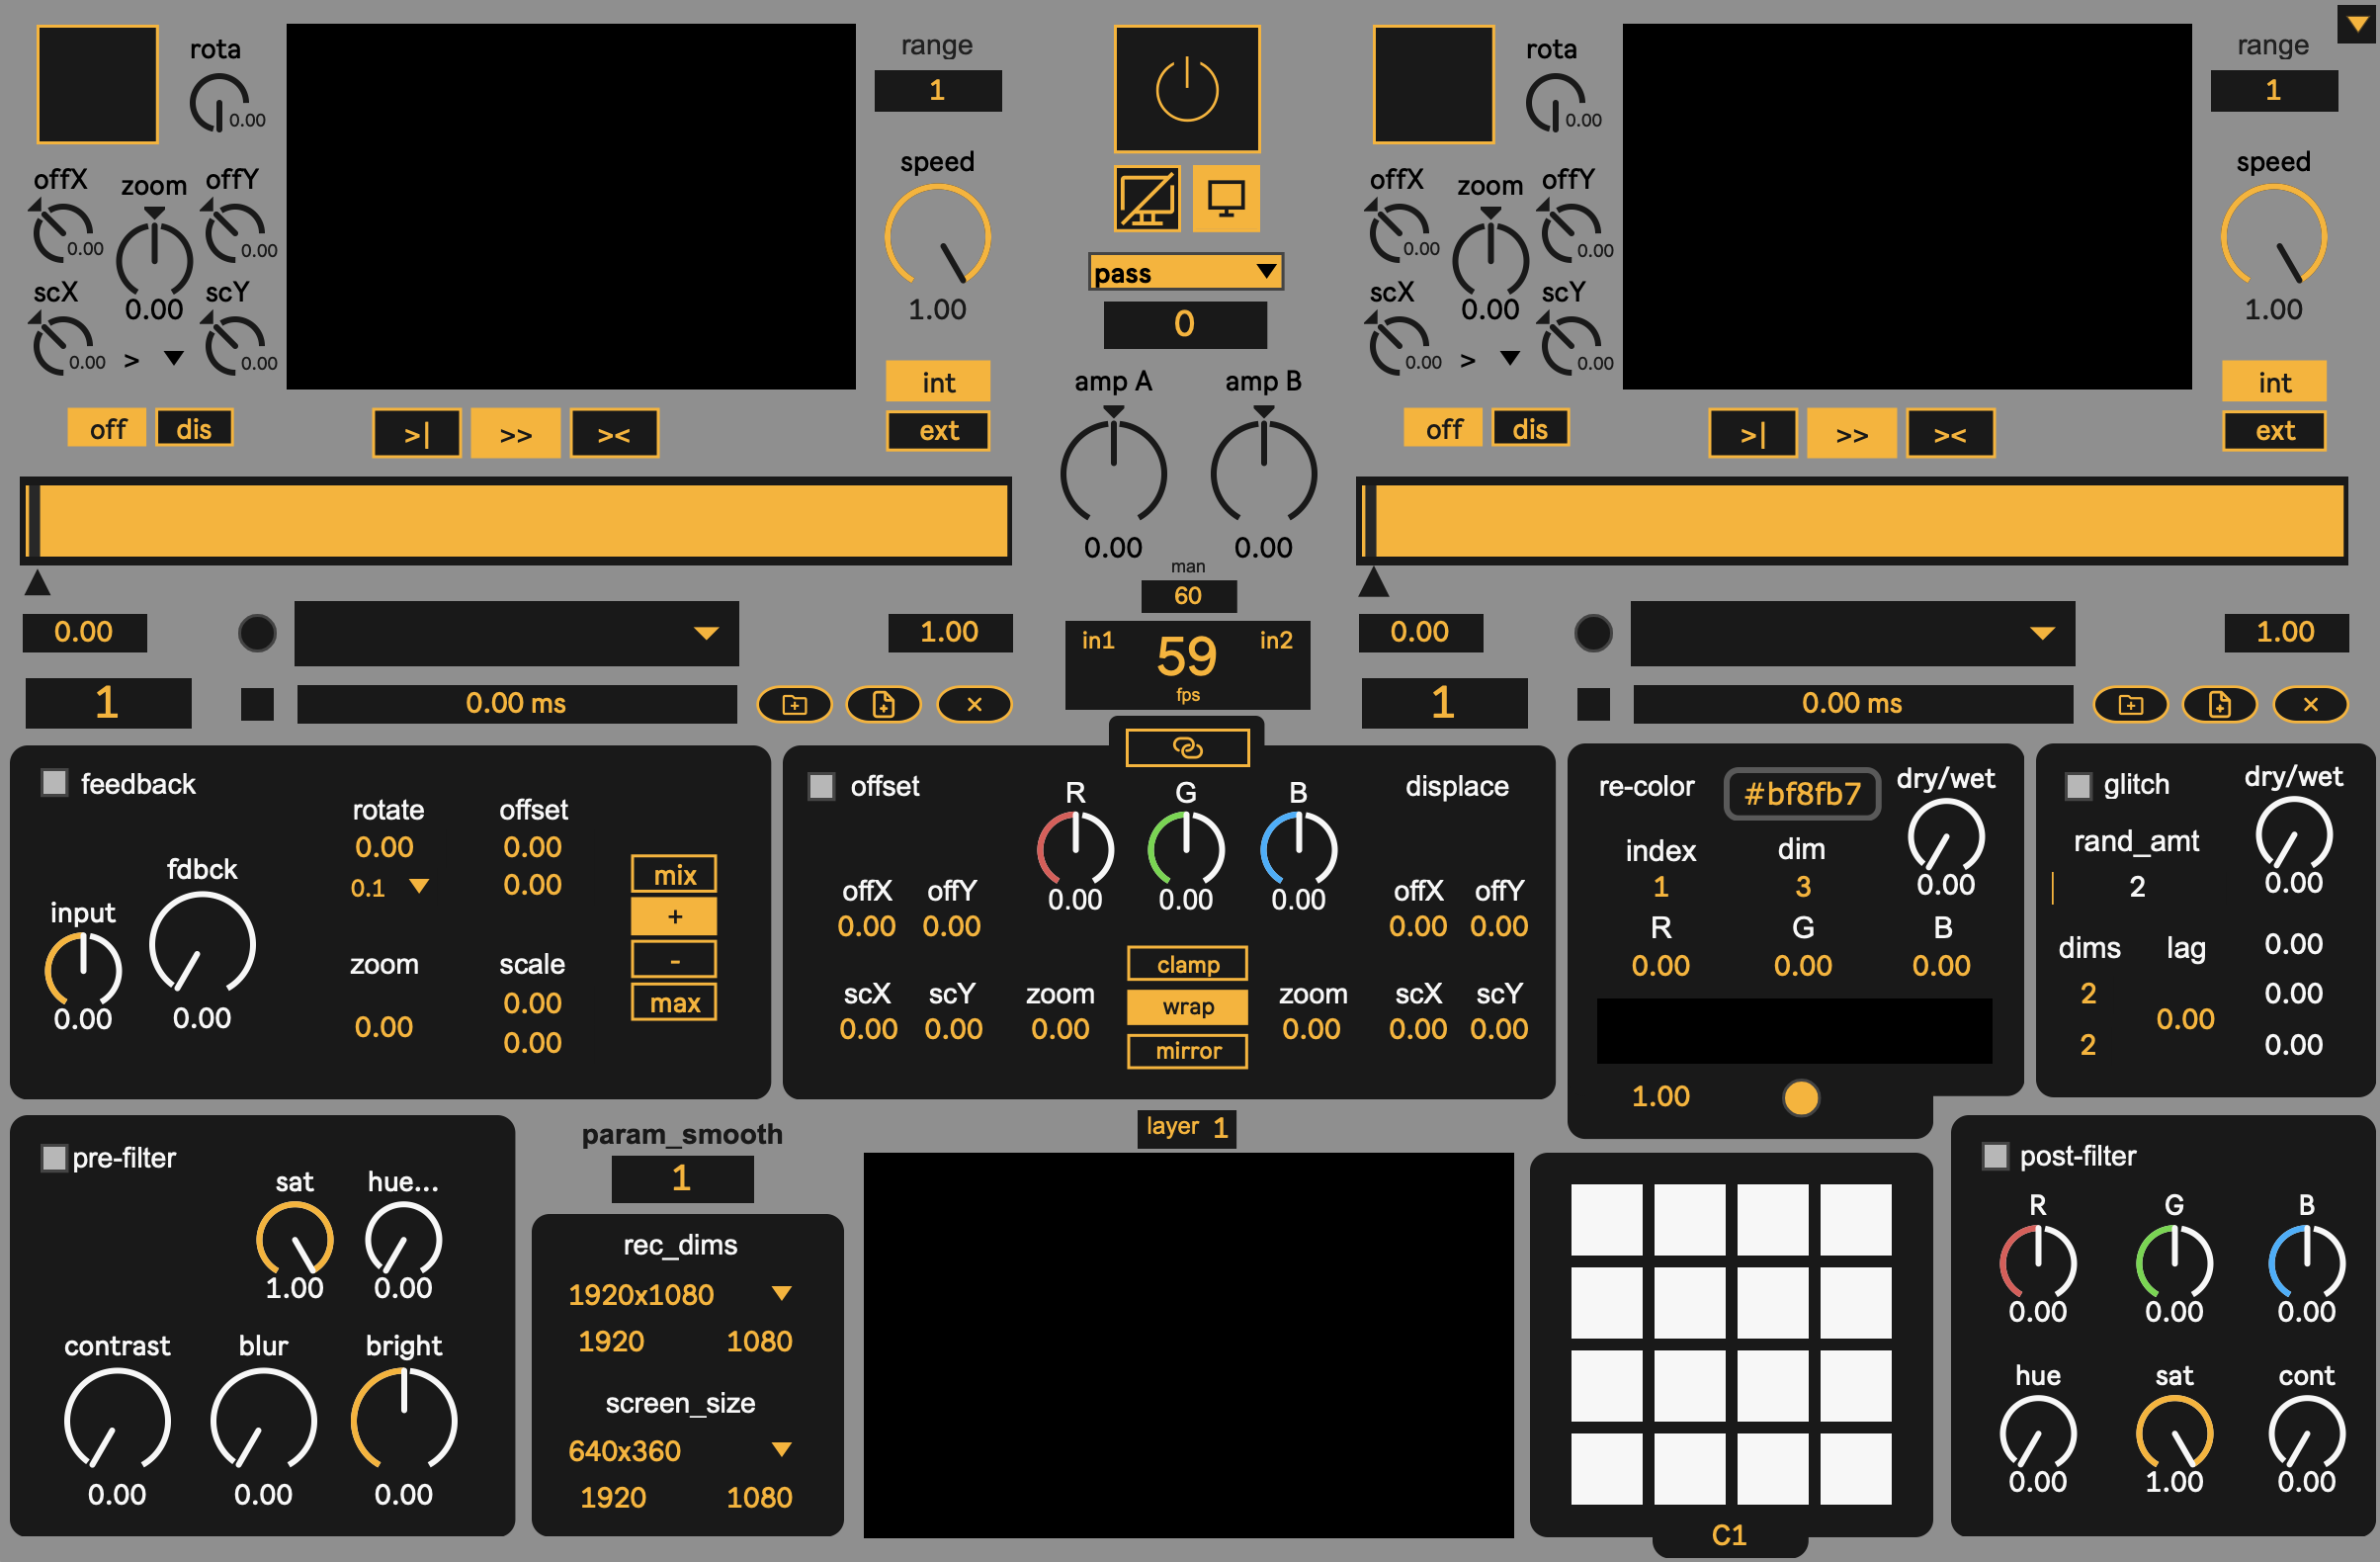
Task: Open the pass mode dropdown
Action: pos(1185,272)
